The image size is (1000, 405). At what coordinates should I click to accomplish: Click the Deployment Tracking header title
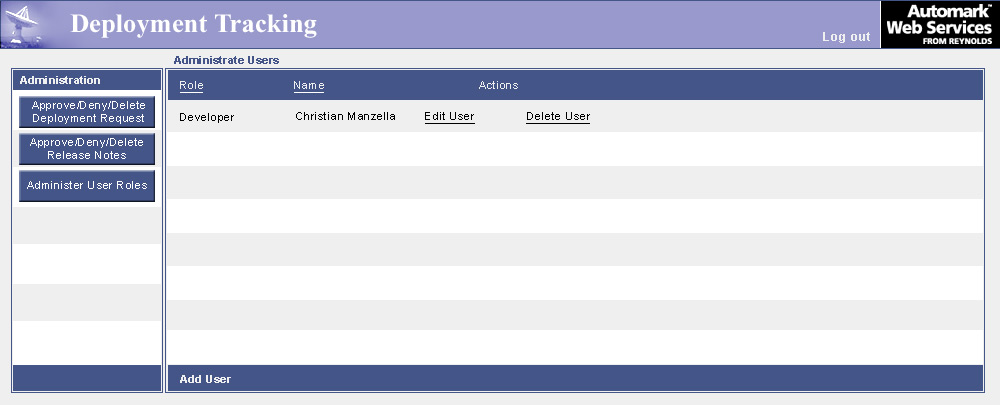point(193,24)
